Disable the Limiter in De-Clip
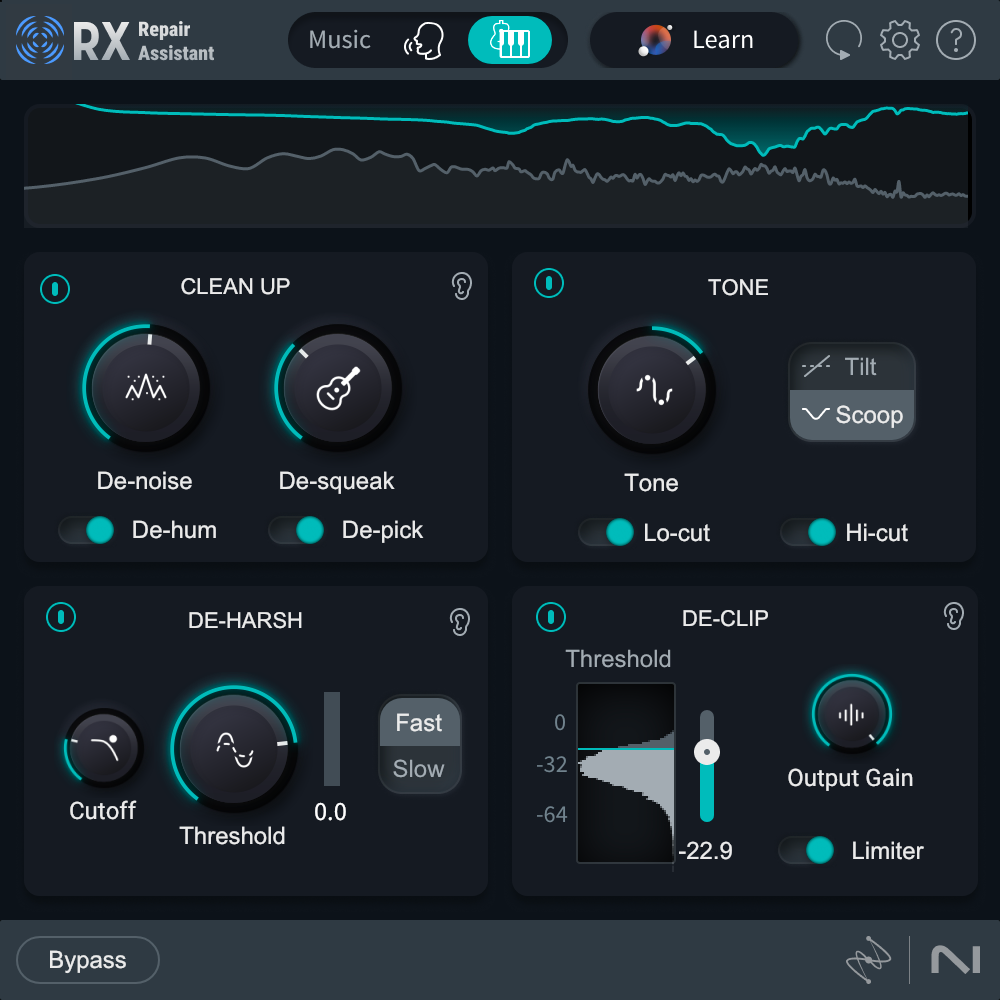Image resolution: width=1000 pixels, height=1000 pixels. tap(808, 851)
